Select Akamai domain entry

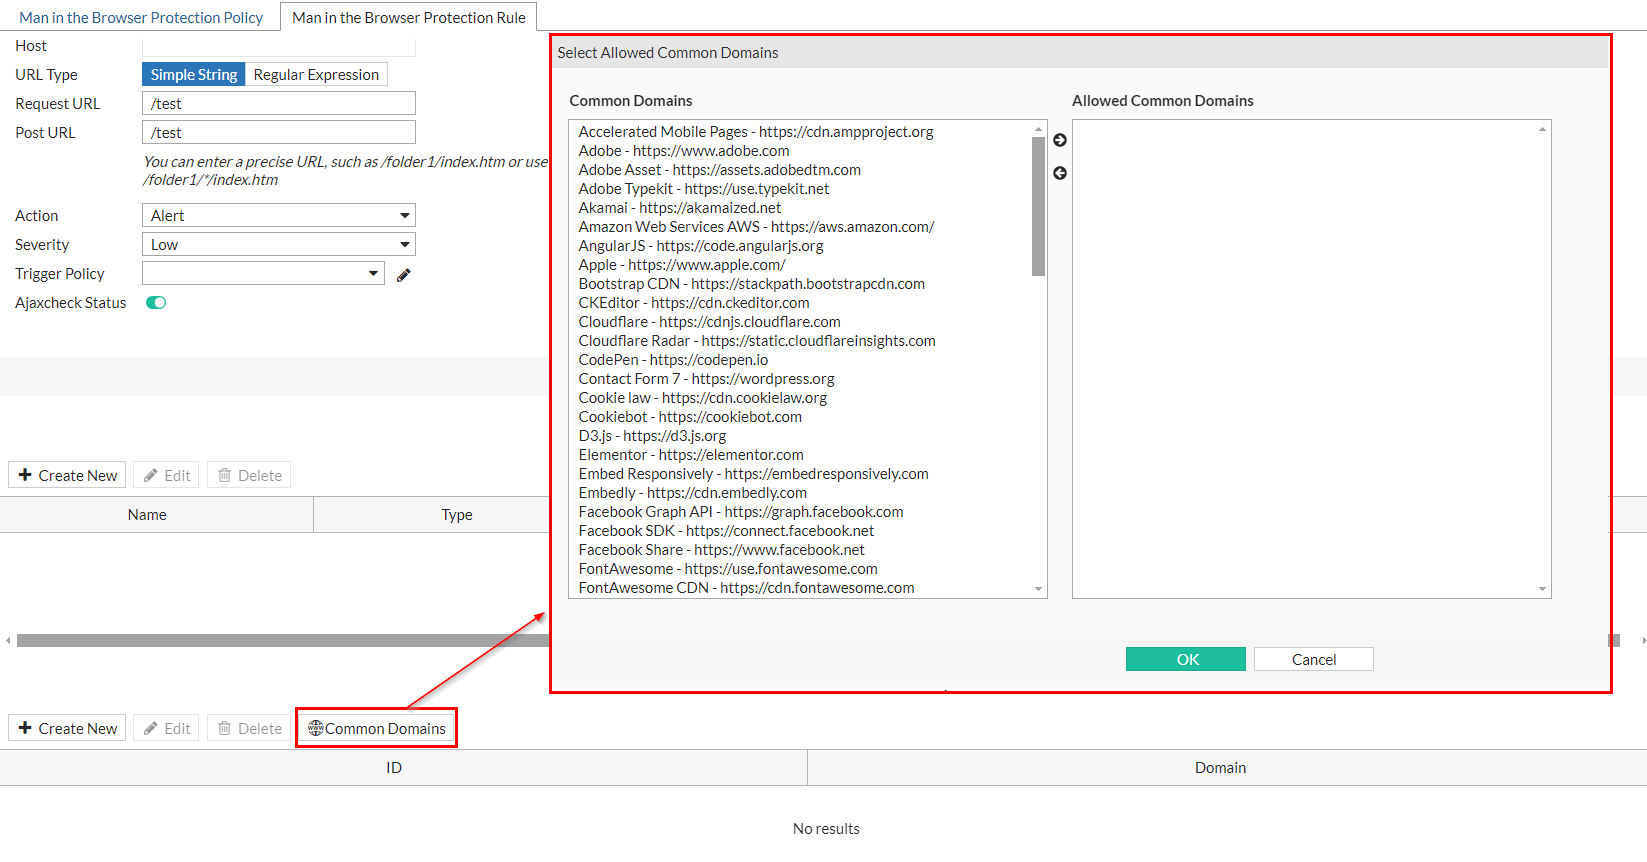click(x=680, y=208)
